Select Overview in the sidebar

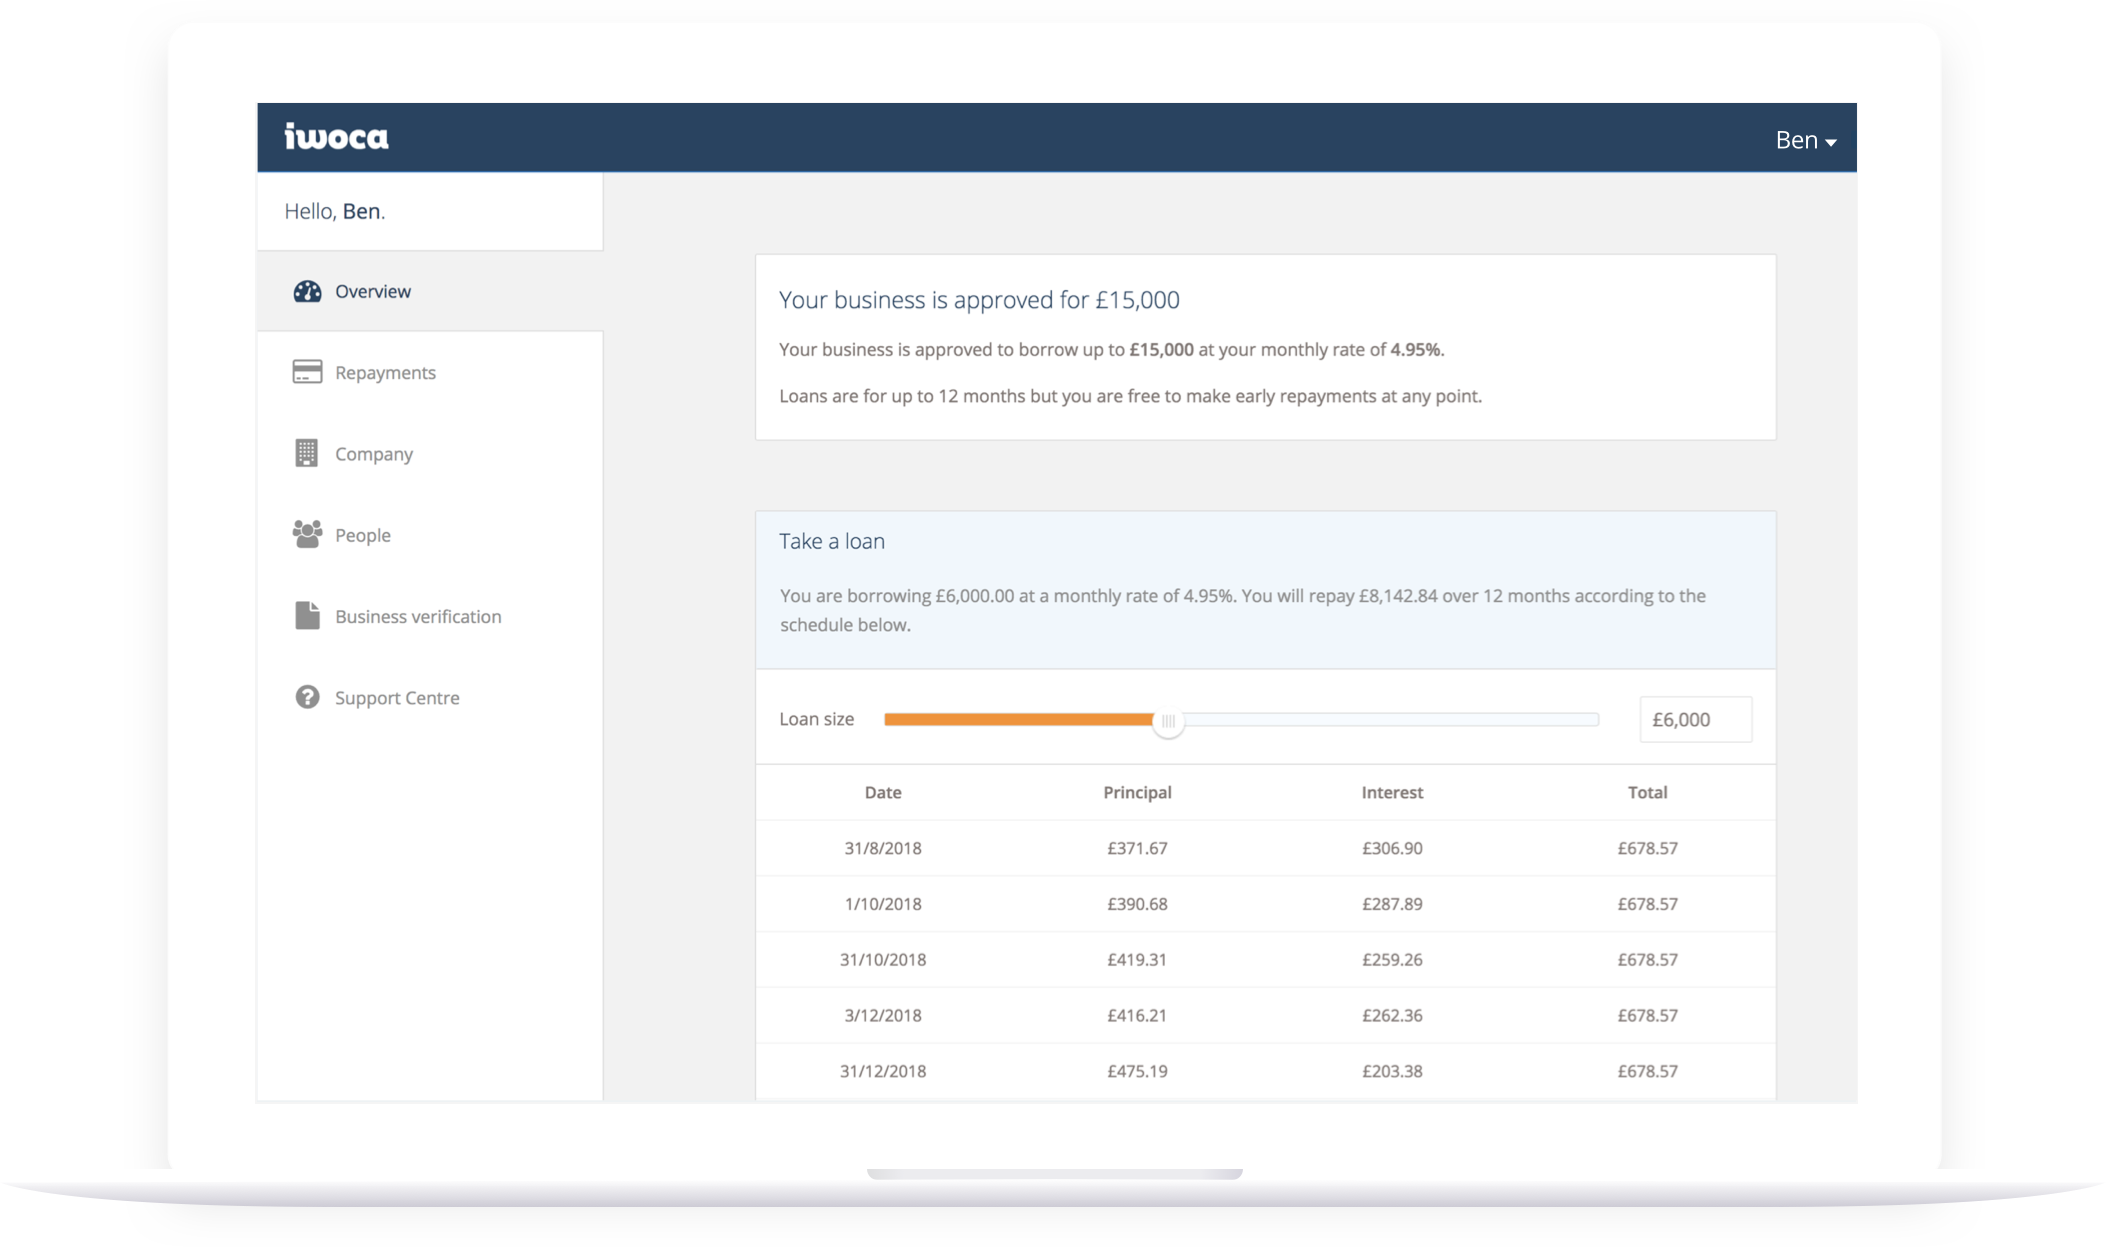point(372,291)
